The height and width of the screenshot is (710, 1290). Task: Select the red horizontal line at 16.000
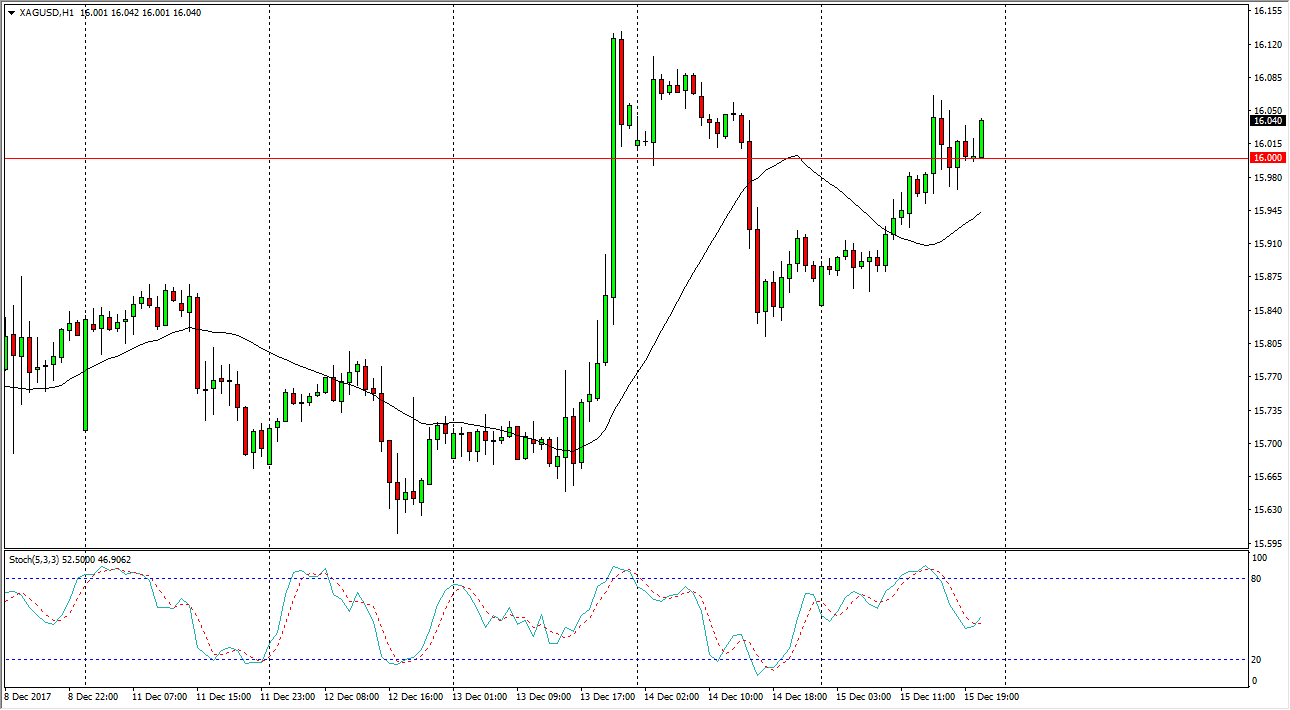tap(400, 158)
